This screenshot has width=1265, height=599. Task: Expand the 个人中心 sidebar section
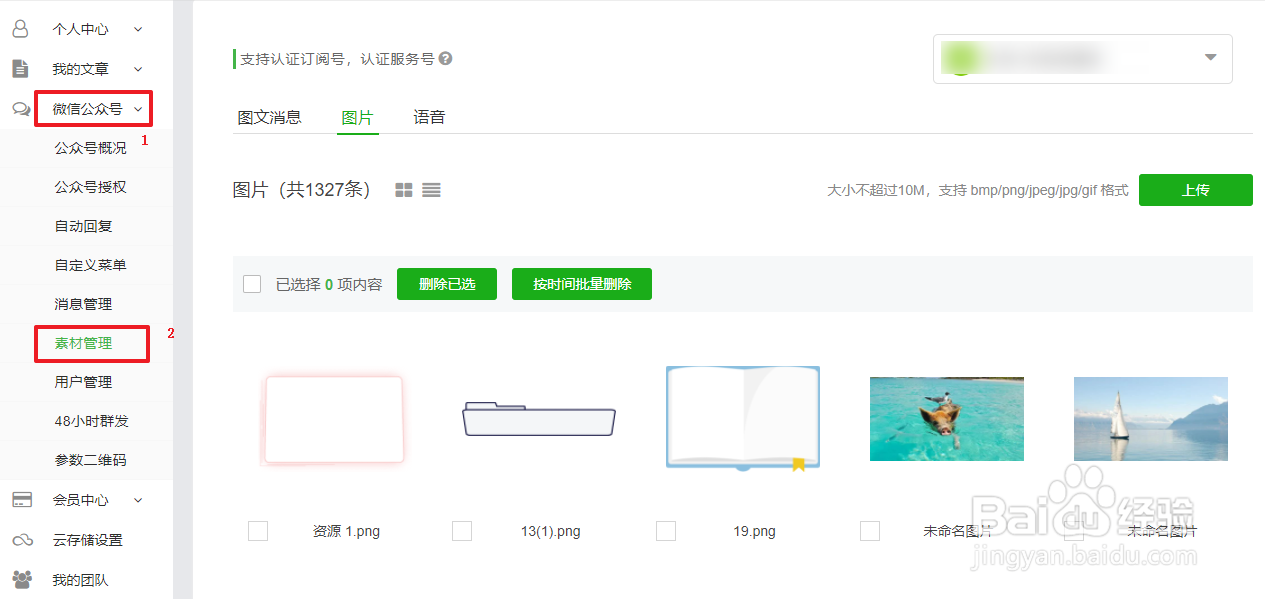click(138, 28)
